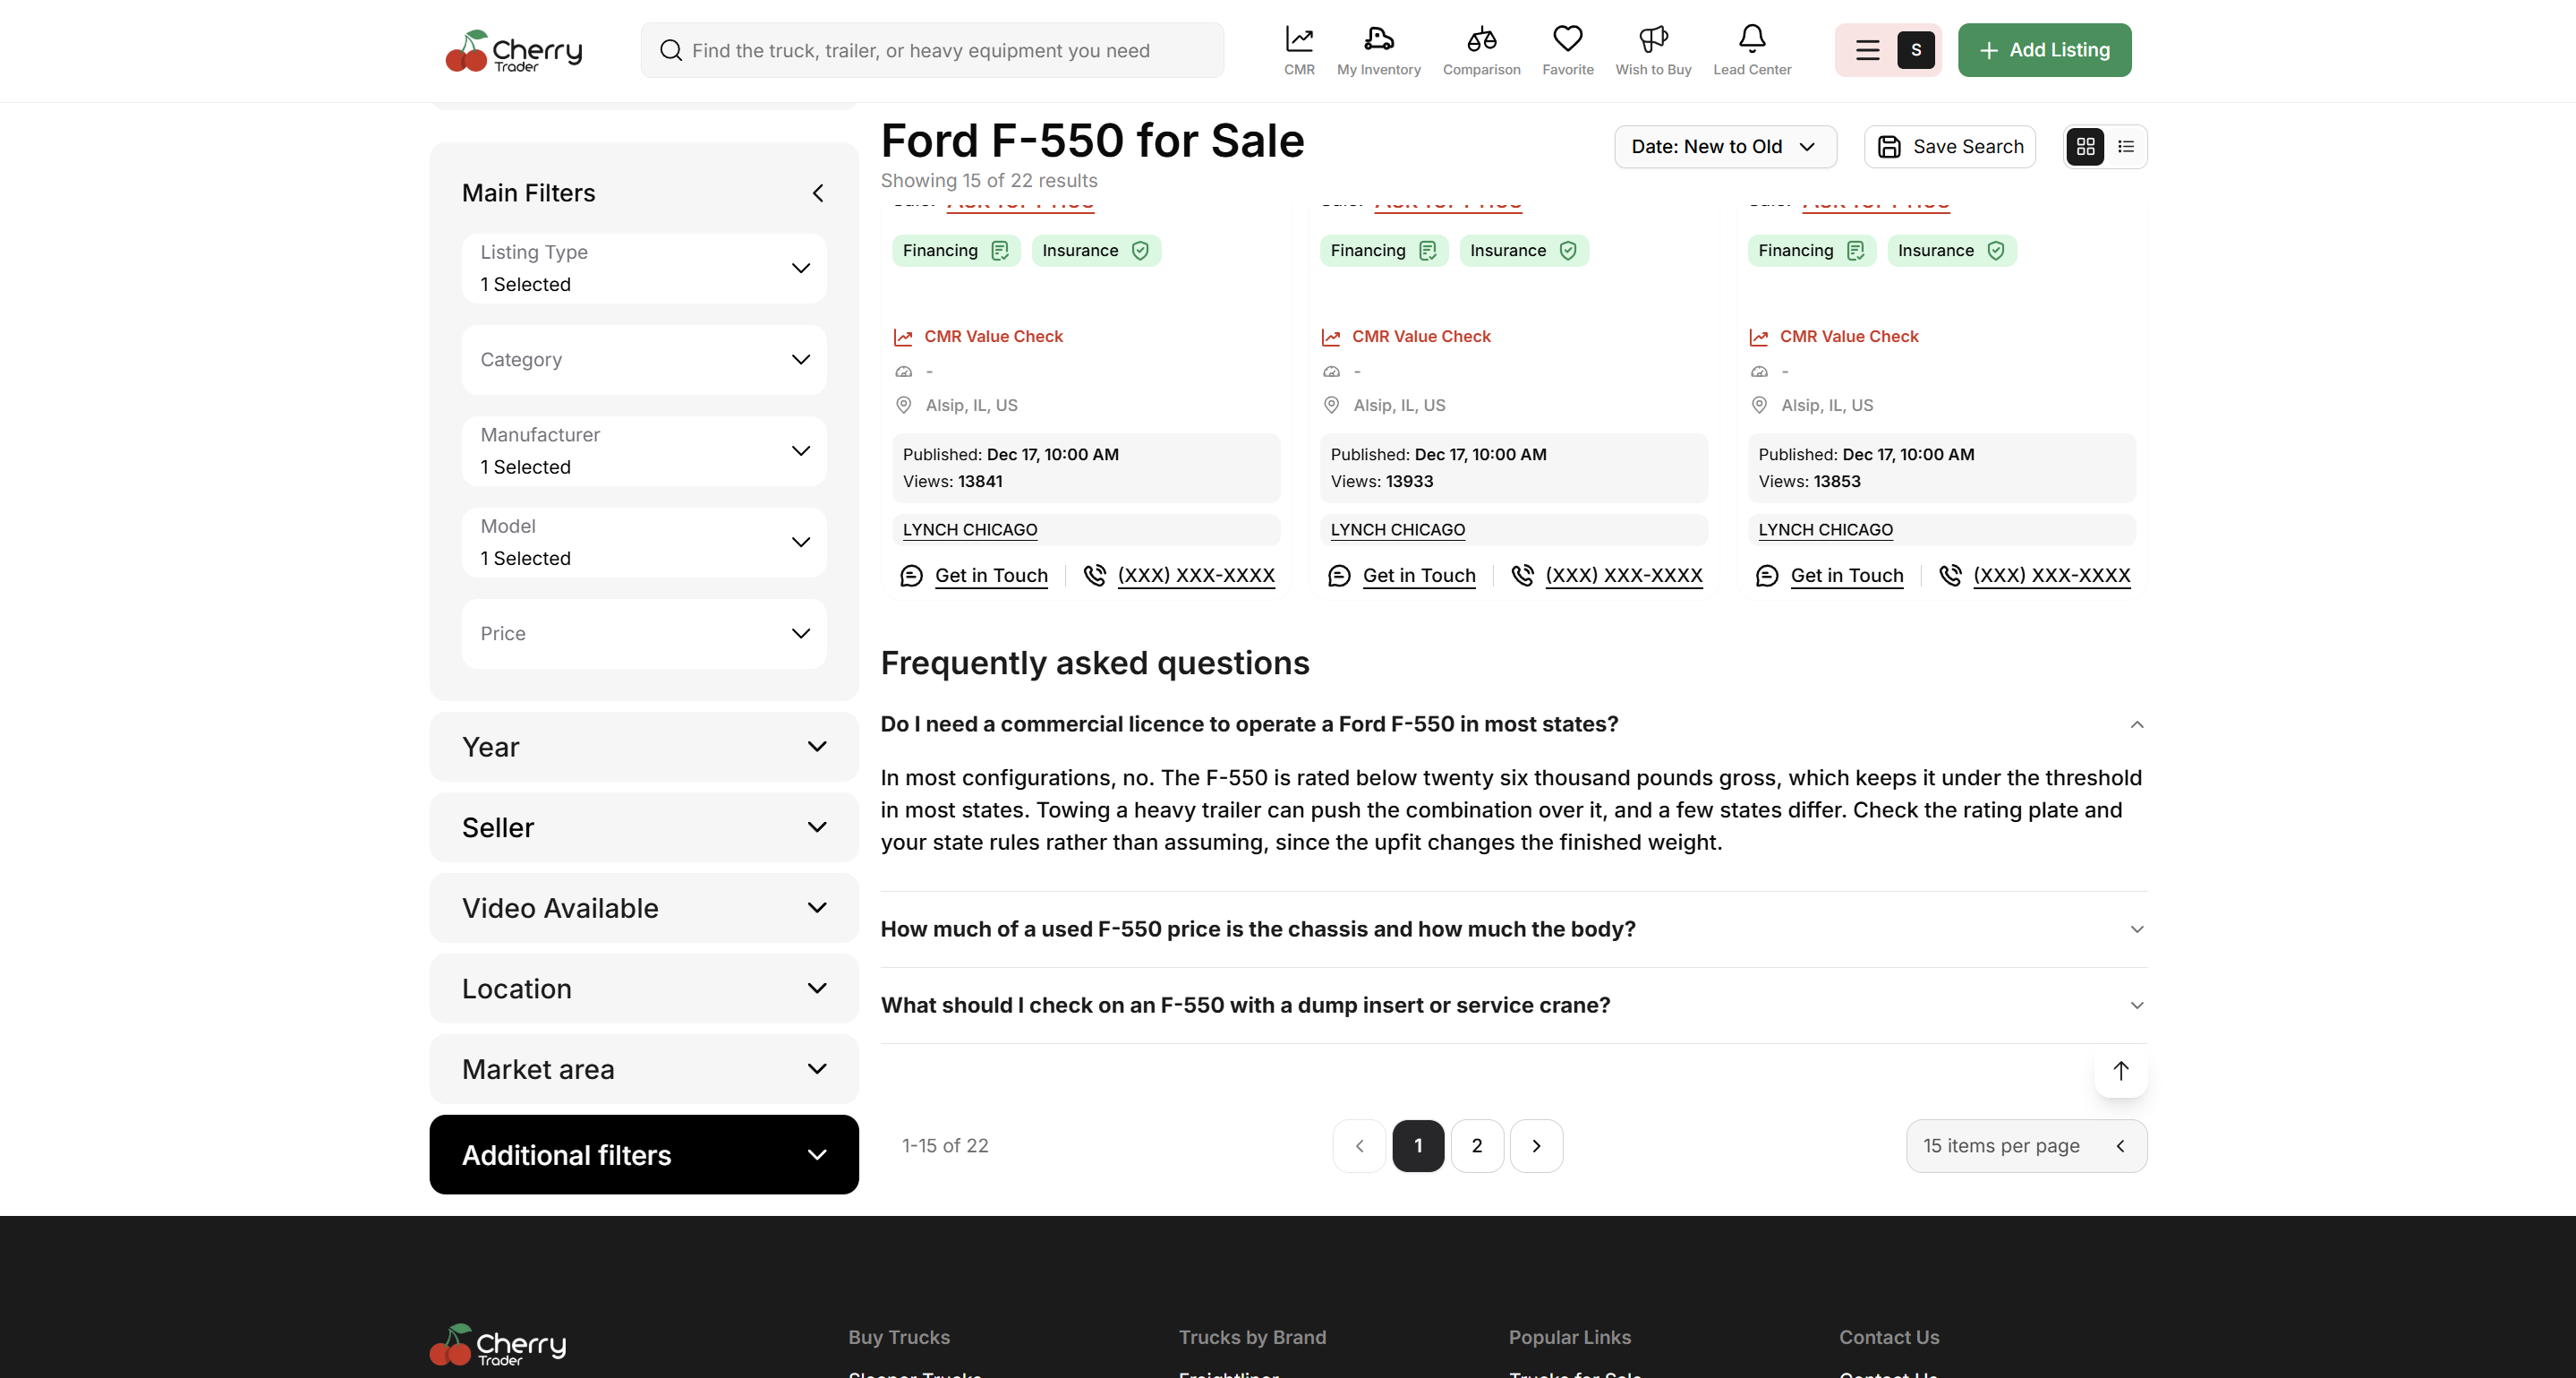The width and height of the screenshot is (2576, 1378).
Task: Open the Date: New to Old sort dropdown
Action: pyautogui.click(x=1725, y=147)
